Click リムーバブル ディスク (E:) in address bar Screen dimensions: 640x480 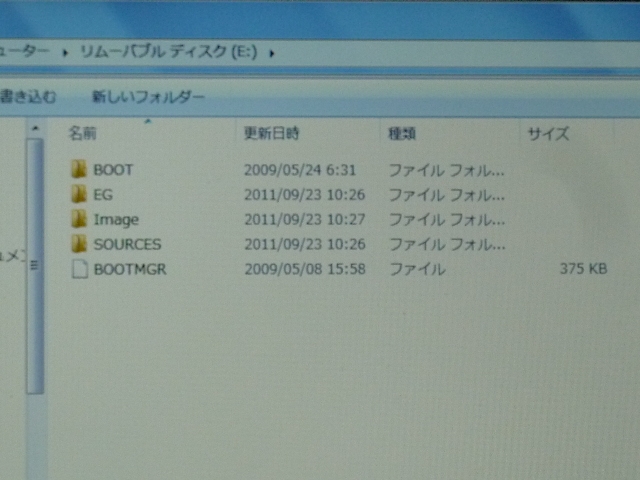tap(169, 52)
